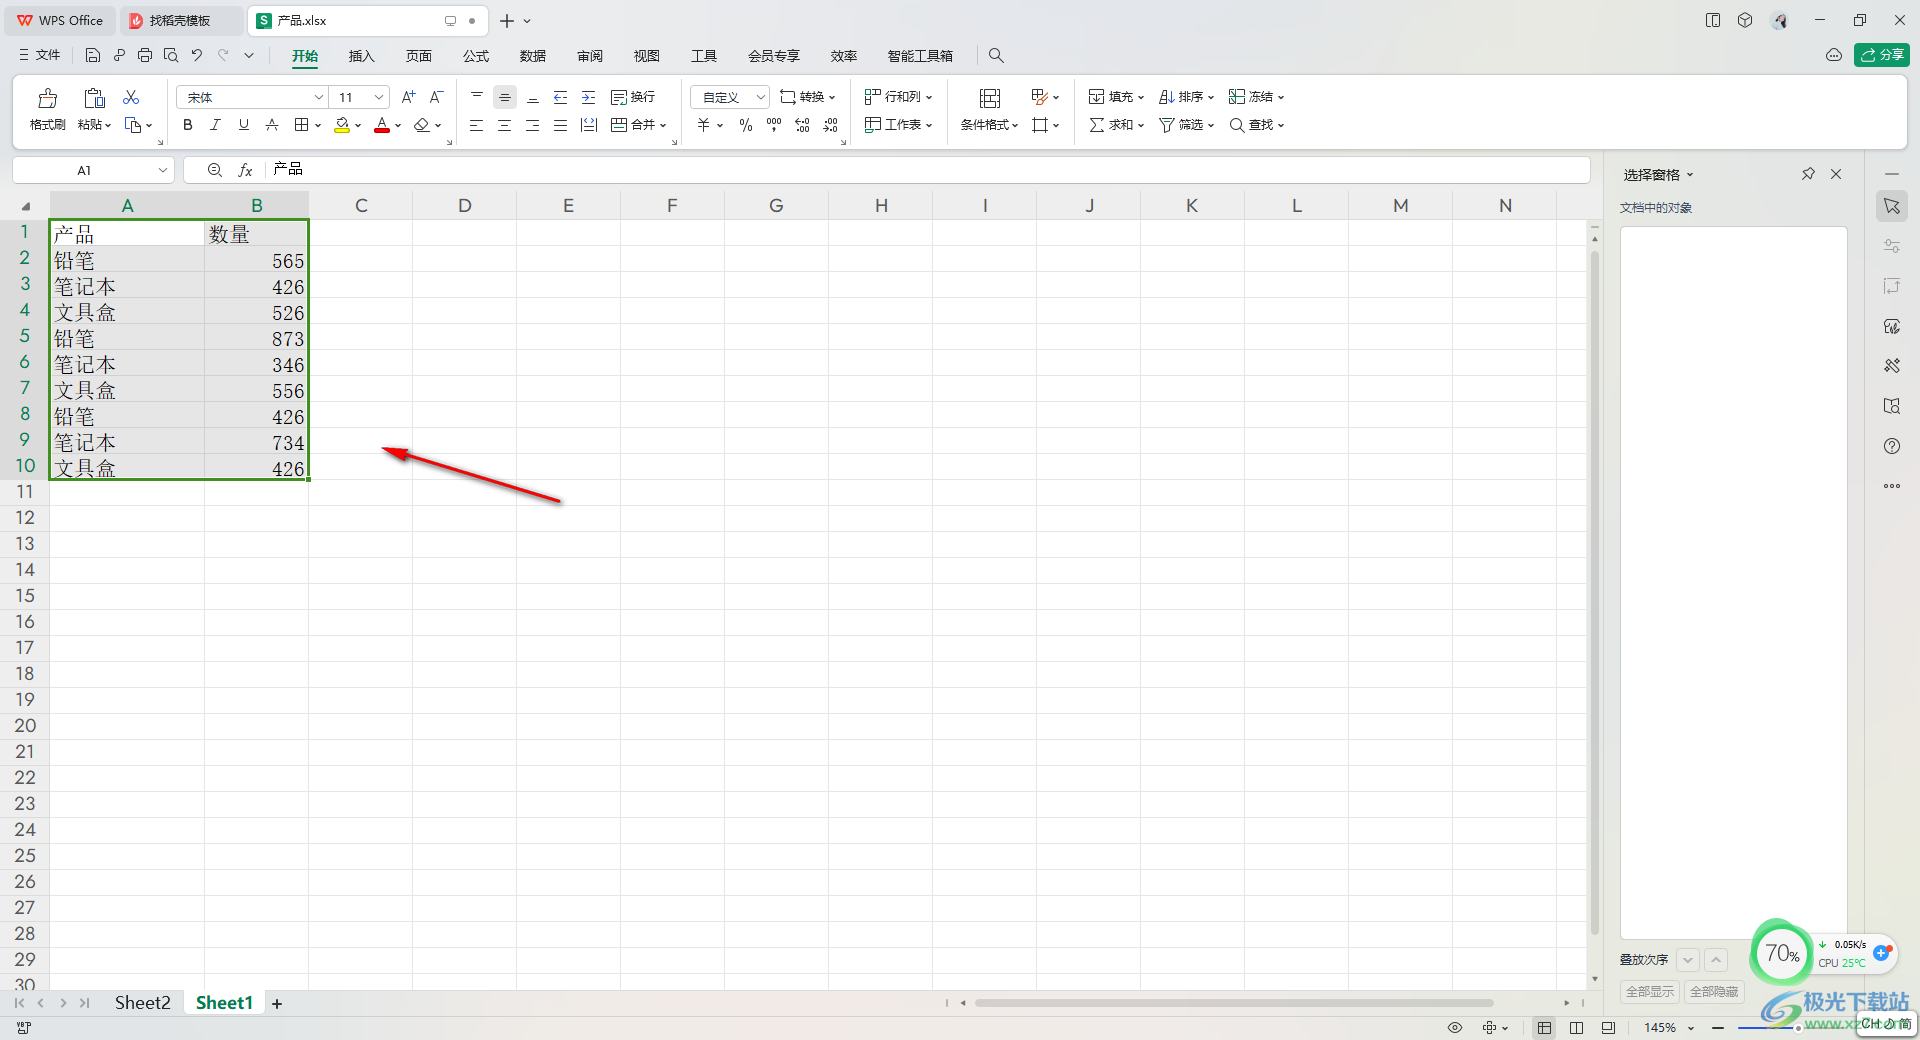Open the Data (数据) ribbon tab
The image size is (1920, 1040).
click(533, 56)
